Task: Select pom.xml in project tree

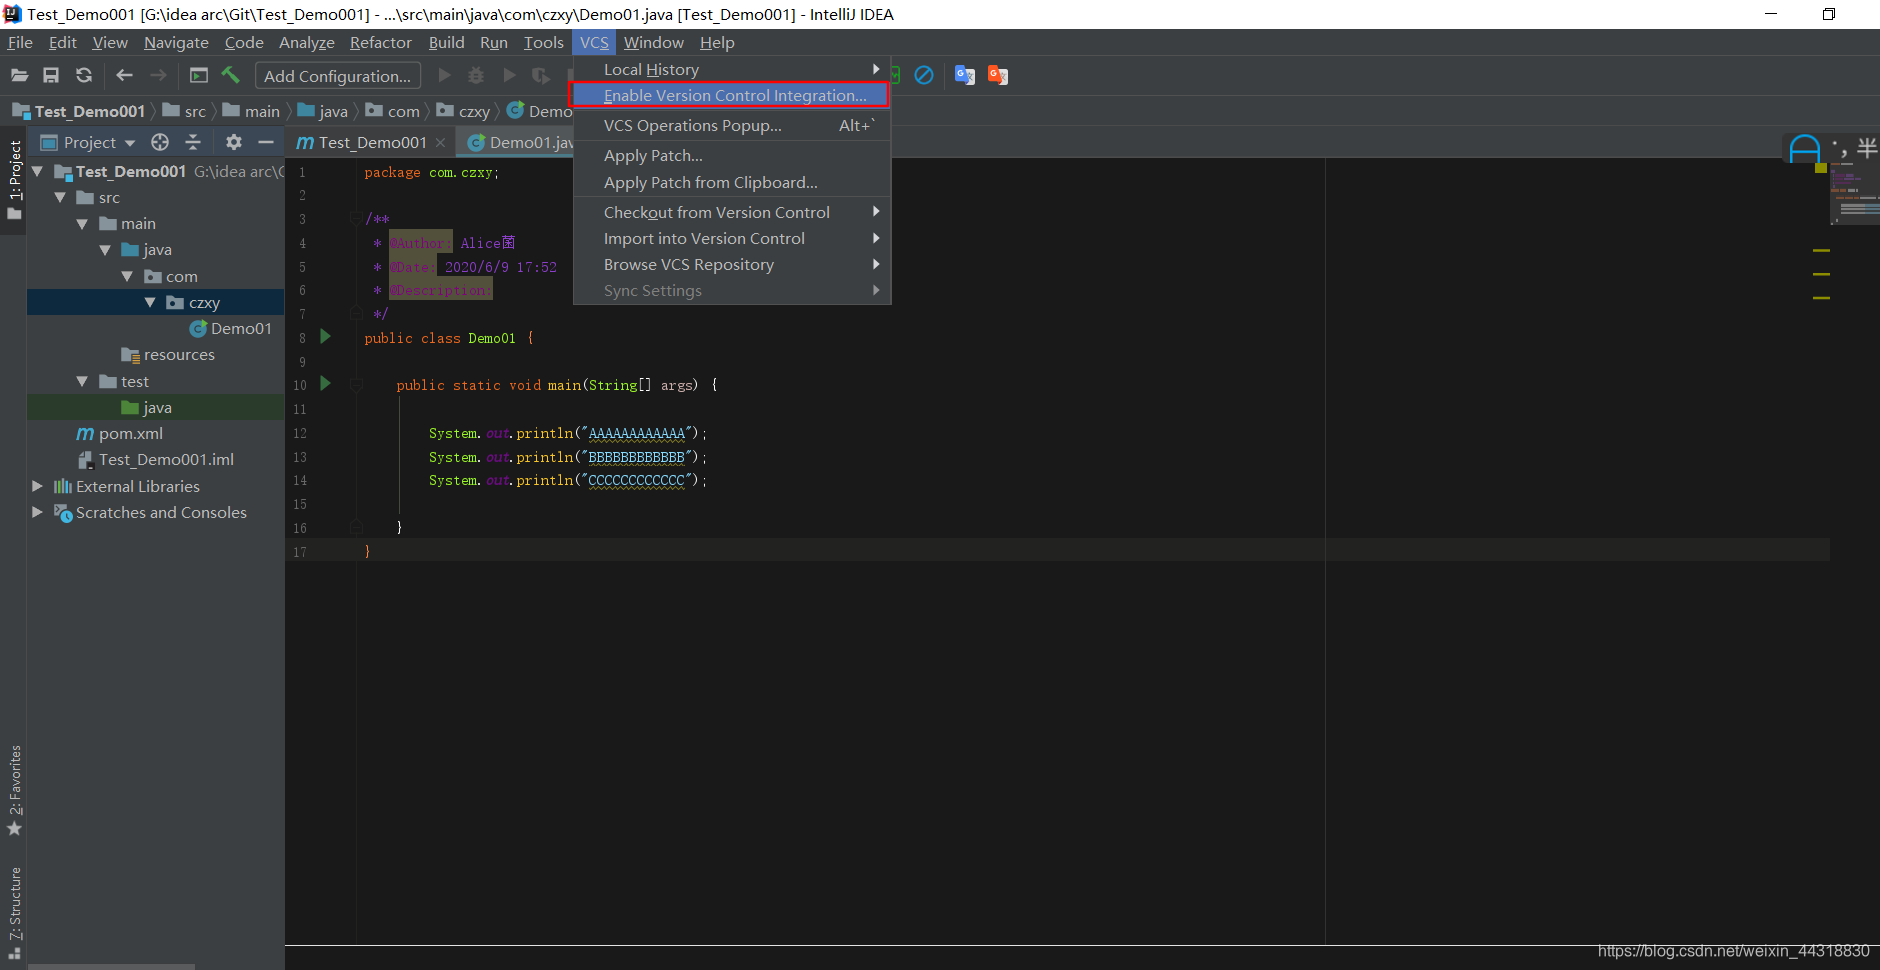Action: [120, 433]
